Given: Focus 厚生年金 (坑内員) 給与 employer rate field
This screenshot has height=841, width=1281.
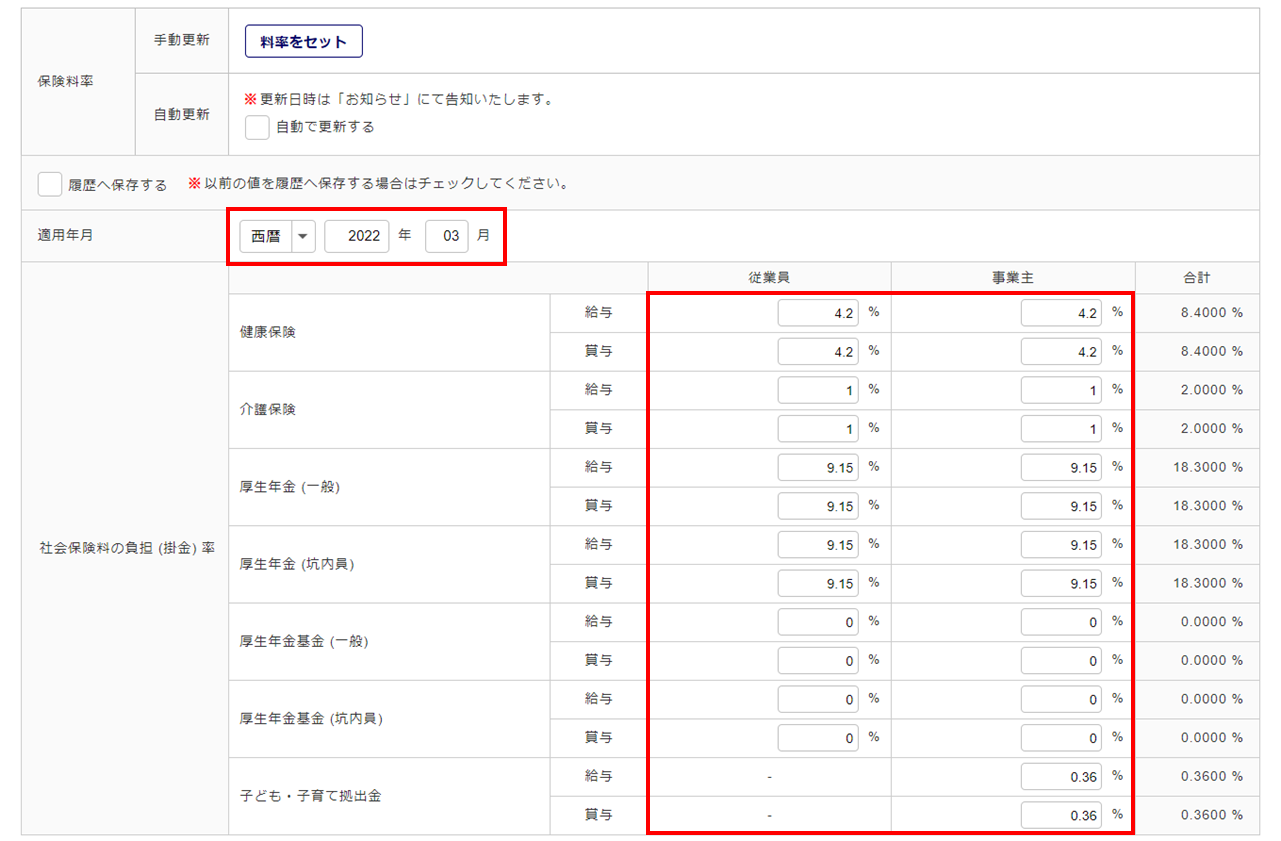Looking at the screenshot, I should click(1061, 545).
